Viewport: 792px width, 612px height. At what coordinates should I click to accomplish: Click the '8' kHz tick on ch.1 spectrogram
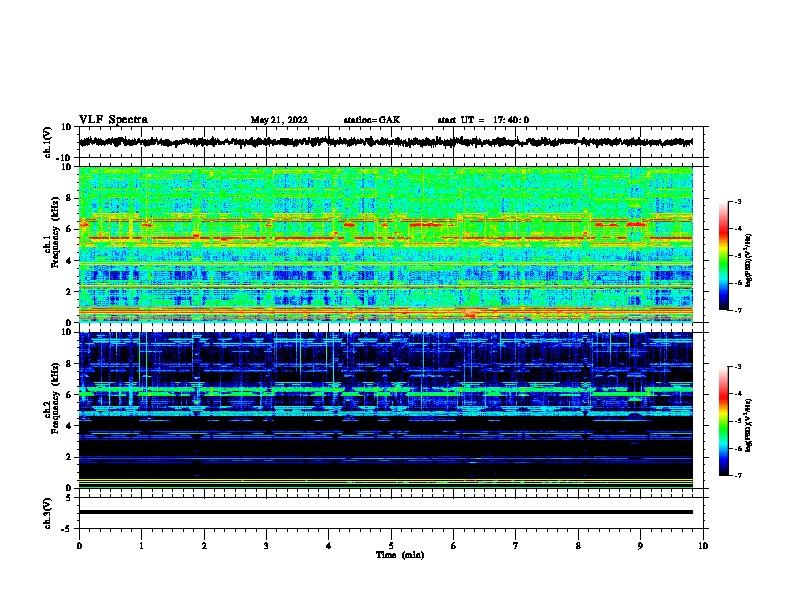[69, 198]
